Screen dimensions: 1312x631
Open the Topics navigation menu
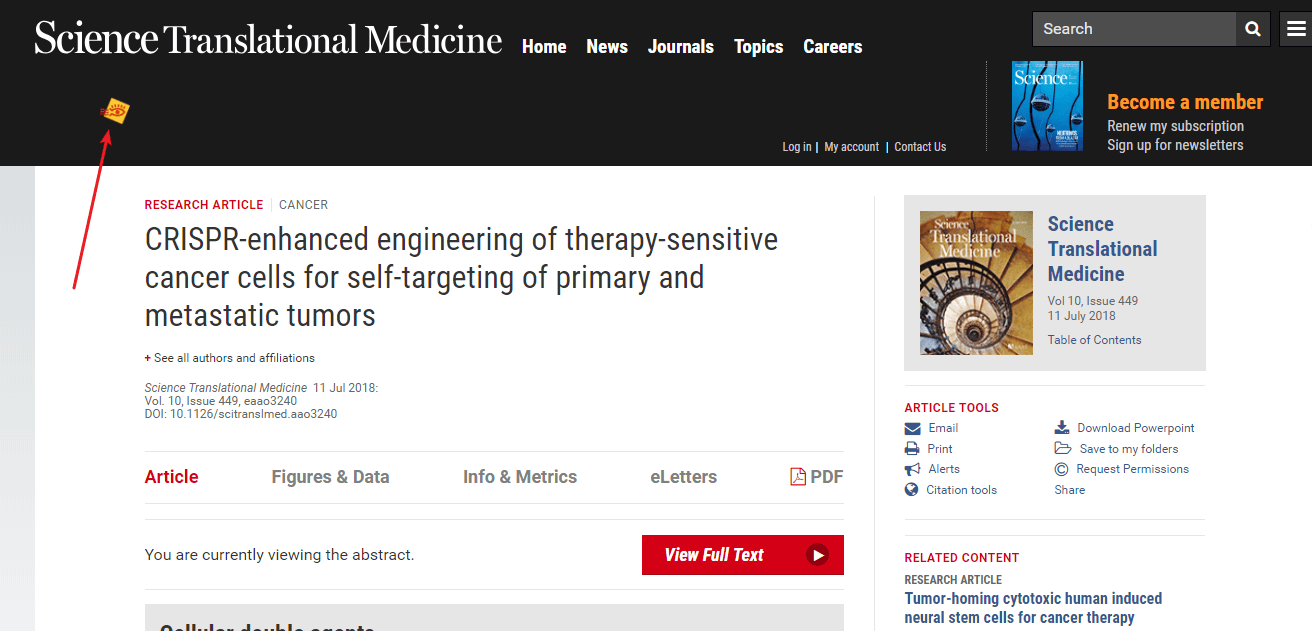(758, 47)
